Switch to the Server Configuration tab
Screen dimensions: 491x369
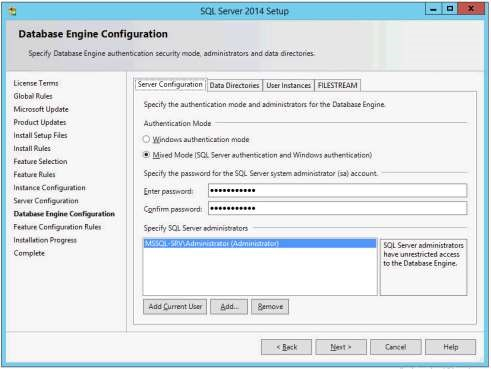170,85
